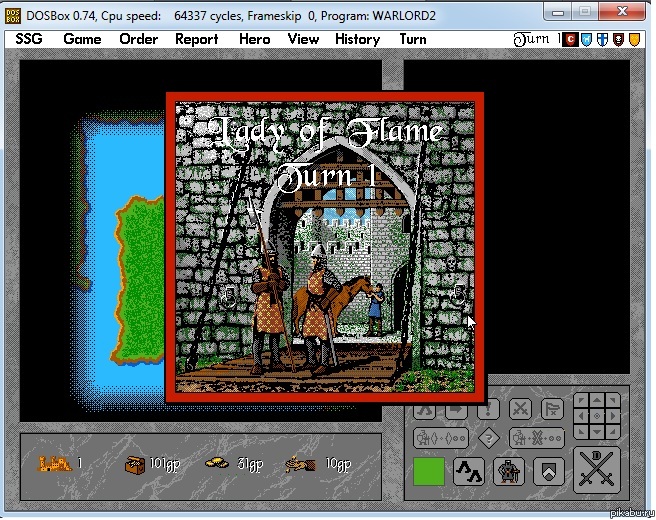Click the large crossed swords D button
The width and height of the screenshot is (656, 520).
(597, 470)
